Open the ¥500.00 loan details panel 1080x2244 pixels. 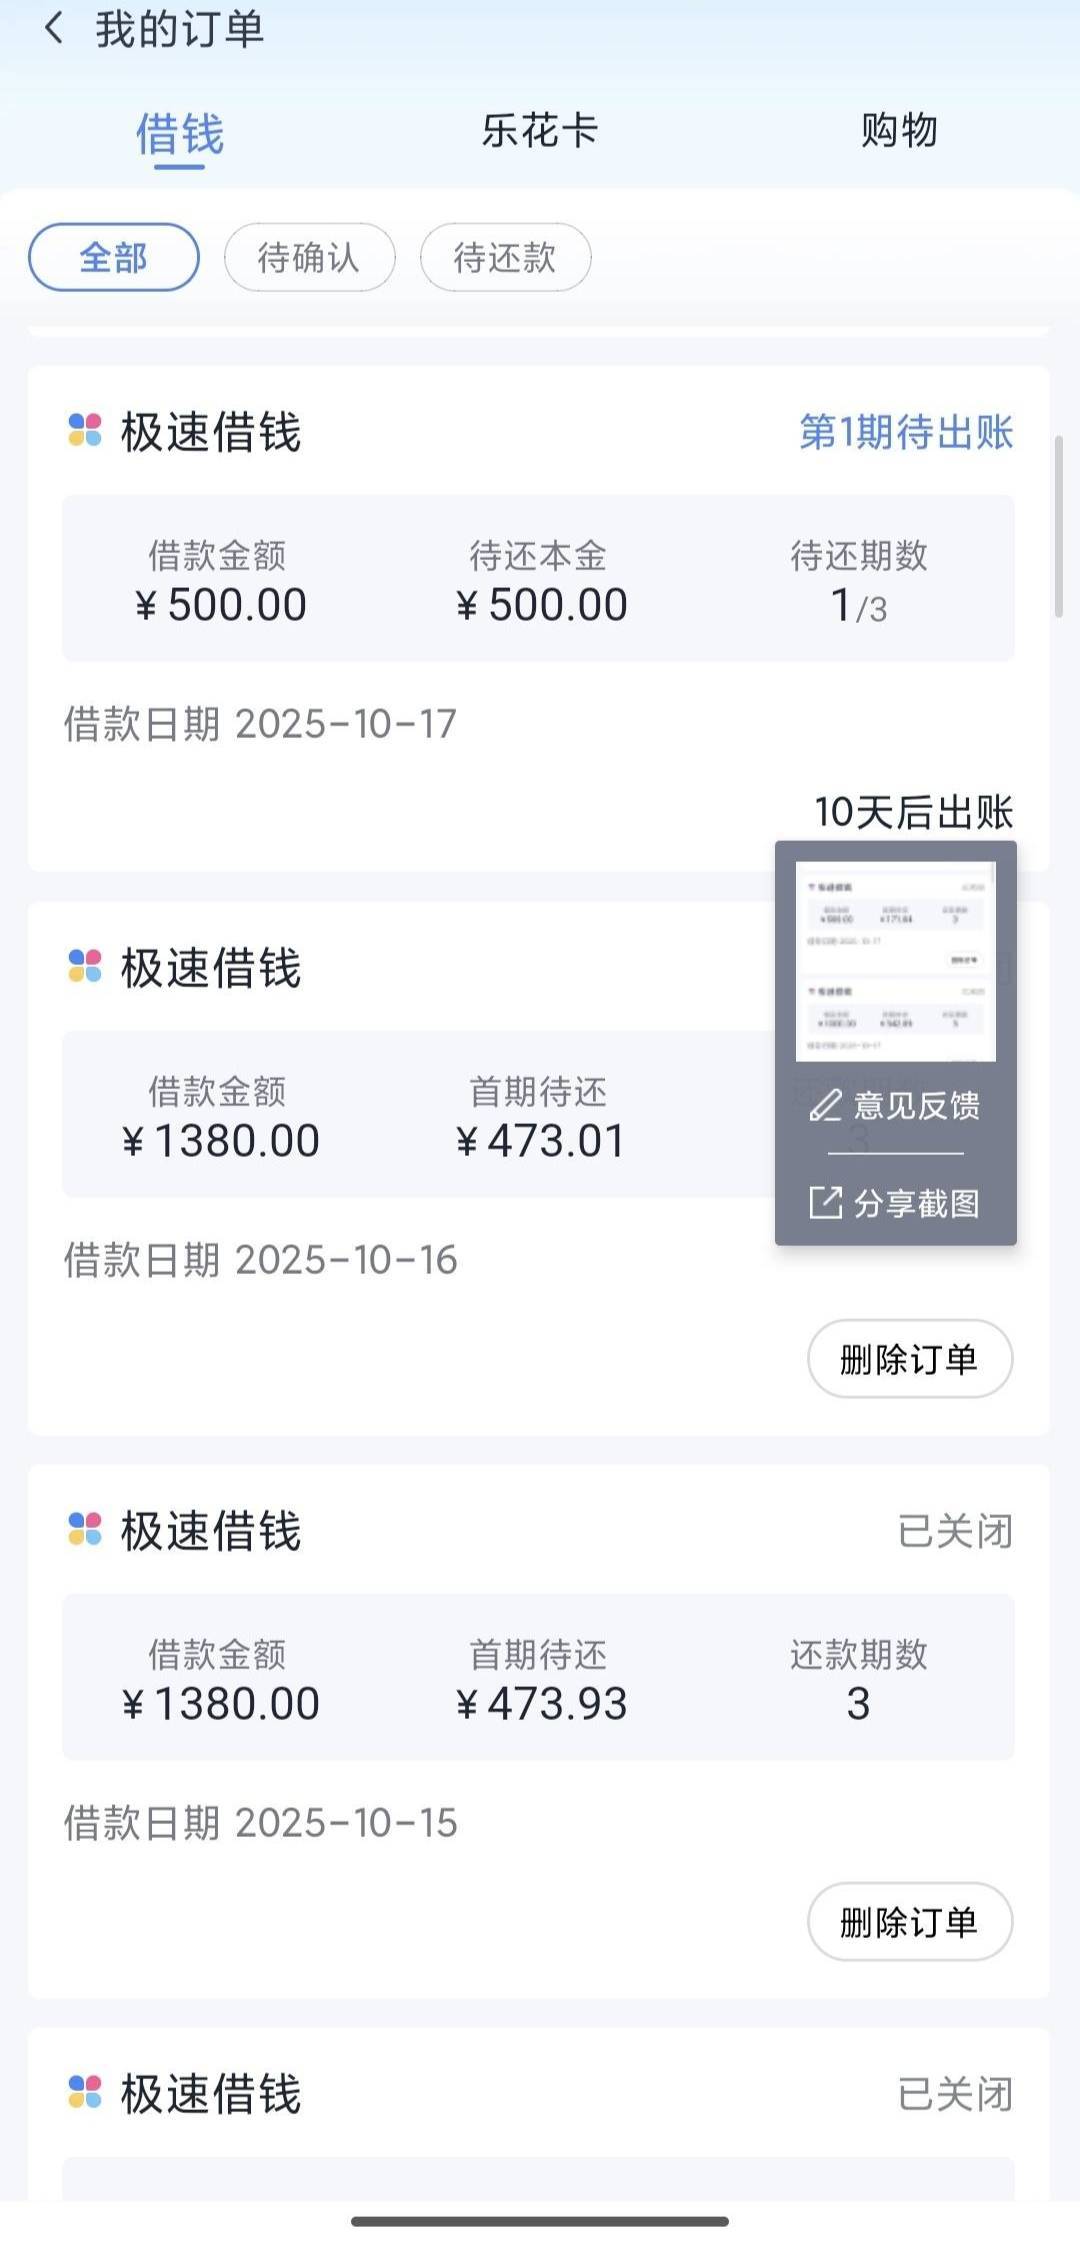click(x=538, y=578)
